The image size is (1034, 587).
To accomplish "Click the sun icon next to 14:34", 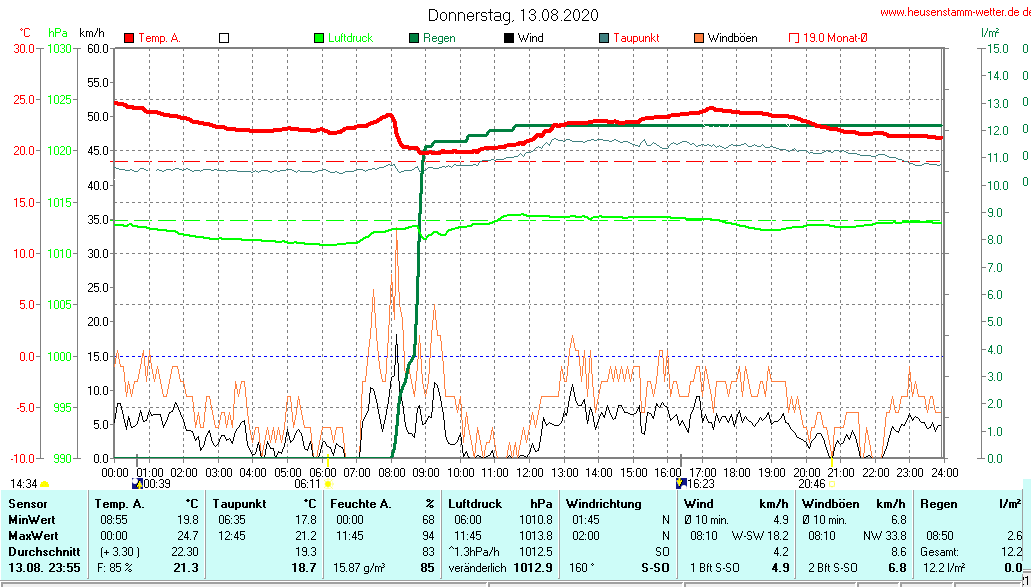I will 45,484.
